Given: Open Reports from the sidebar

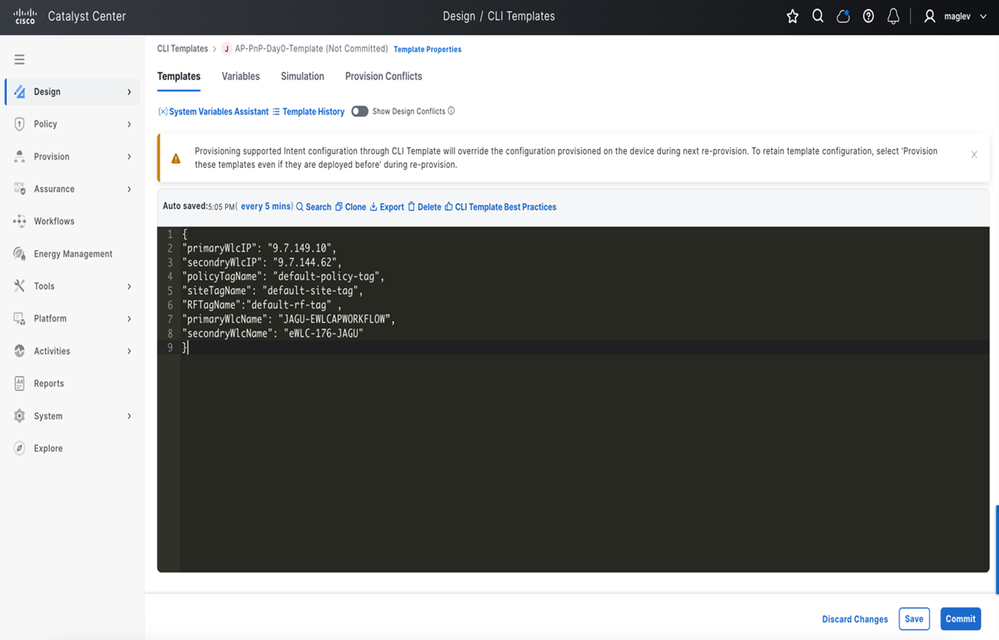Looking at the screenshot, I should tap(49, 383).
